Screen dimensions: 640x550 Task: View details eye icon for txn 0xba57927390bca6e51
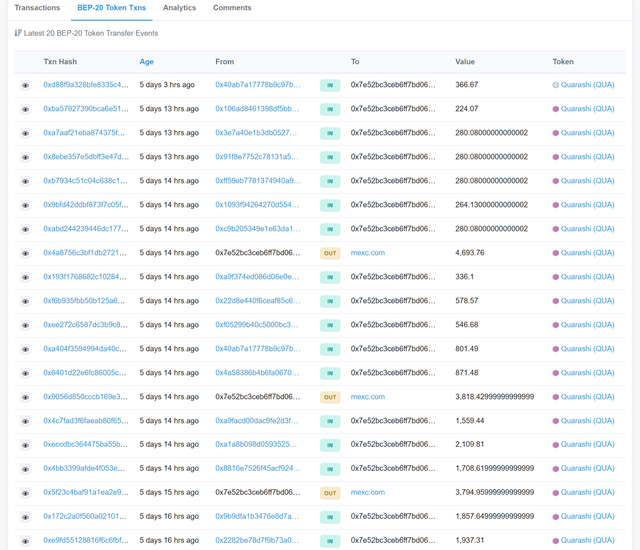click(25, 109)
